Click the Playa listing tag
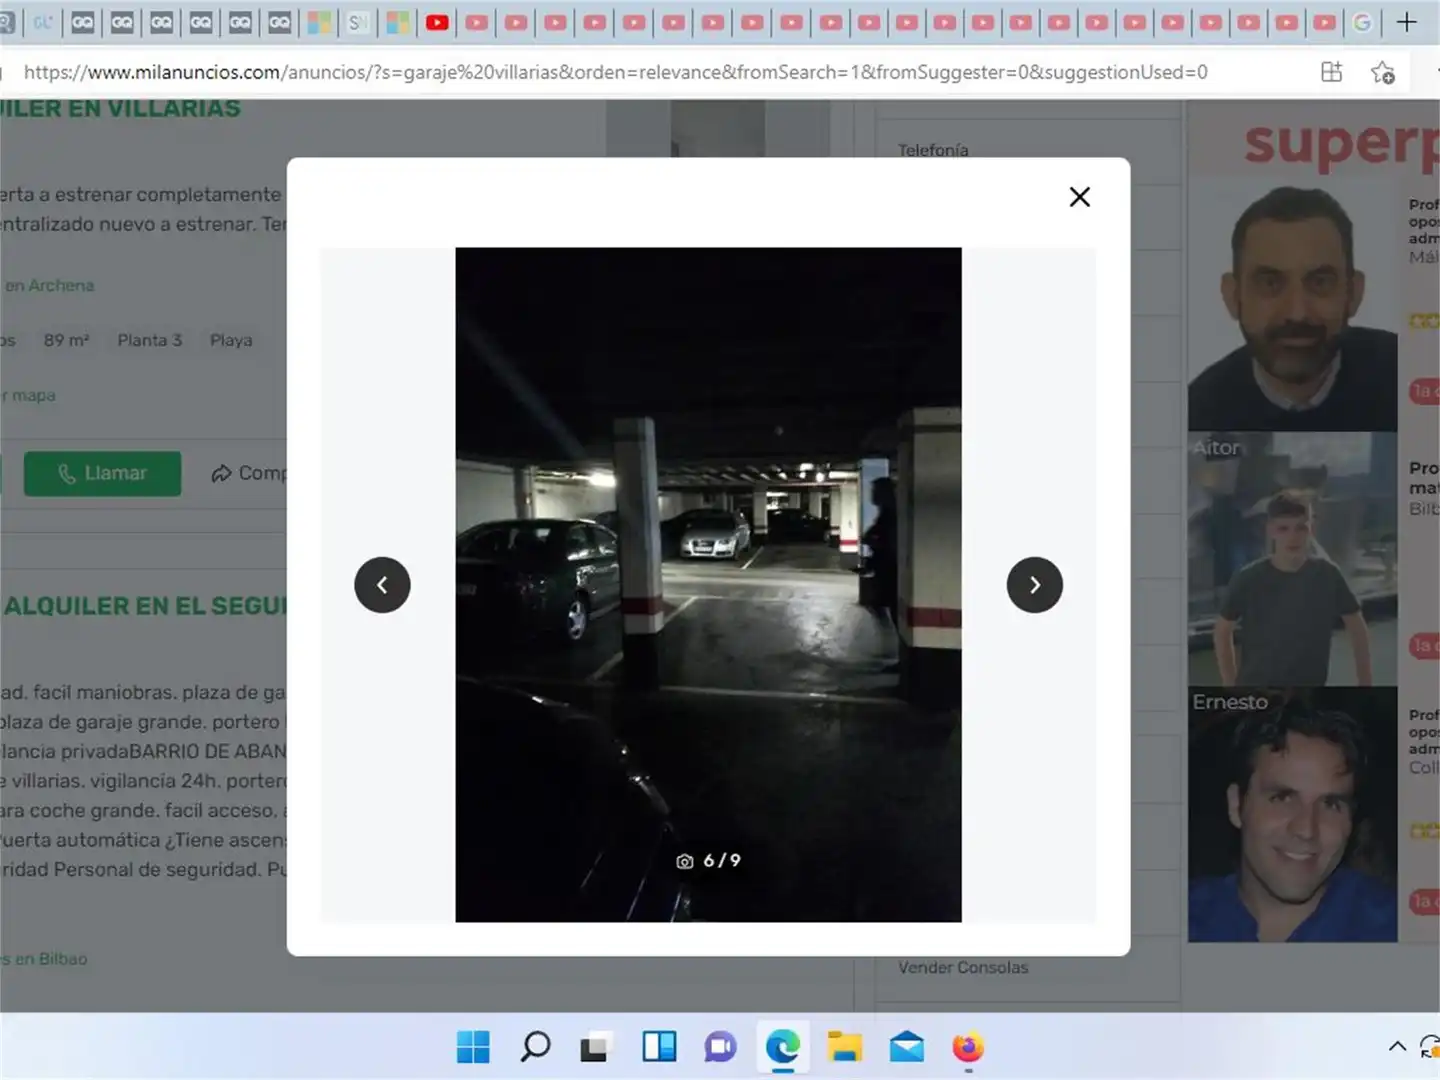The height and width of the screenshot is (1080, 1440). click(231, 340)
